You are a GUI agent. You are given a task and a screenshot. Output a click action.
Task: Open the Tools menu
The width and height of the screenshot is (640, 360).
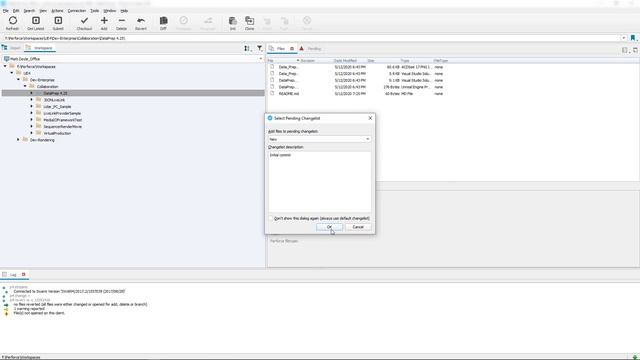[x=95, y=11]
